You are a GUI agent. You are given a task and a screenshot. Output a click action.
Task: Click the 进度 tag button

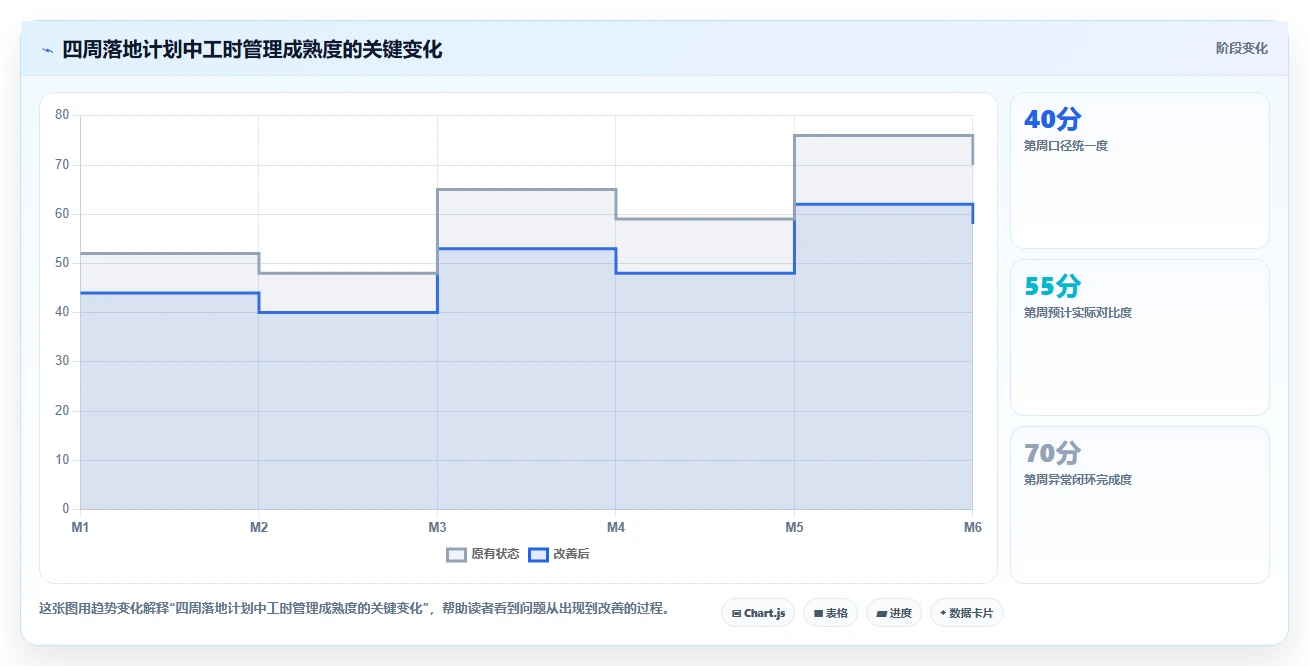(894, 613)
